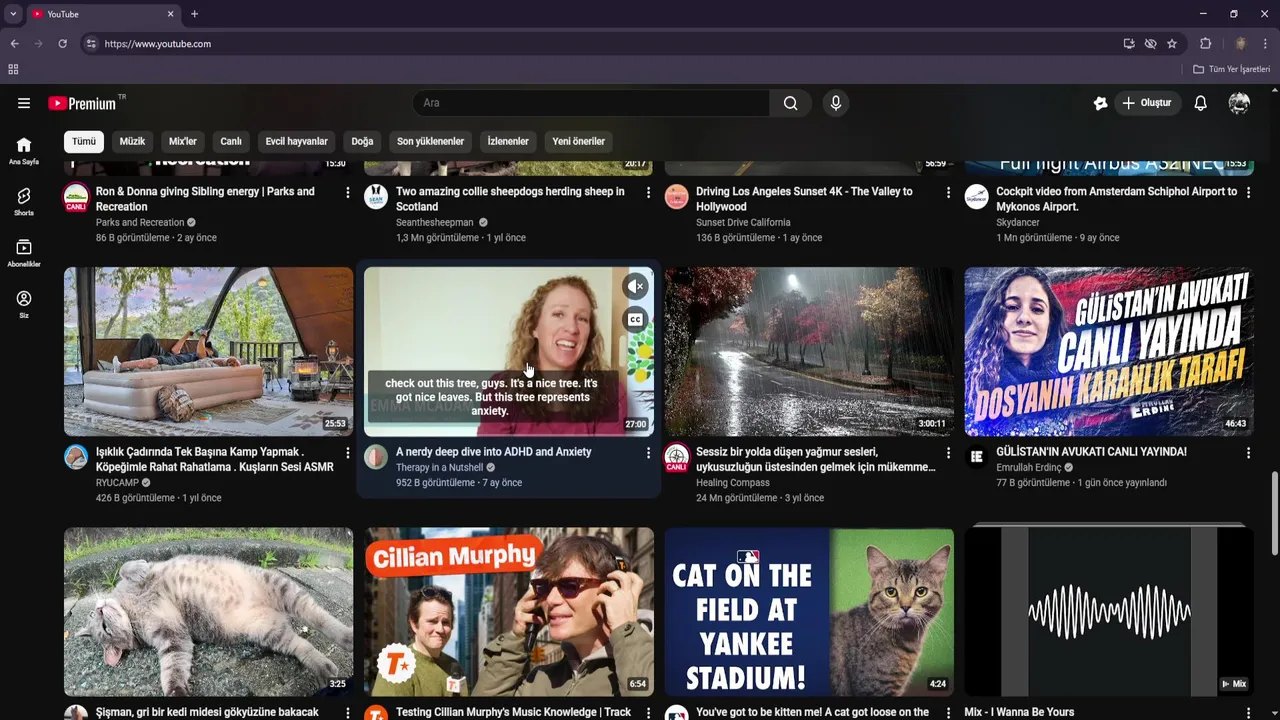Viewport: 1280px width, 720px height.
Task: Click the Oluştur create button
Action: (x=1147, y=103)
